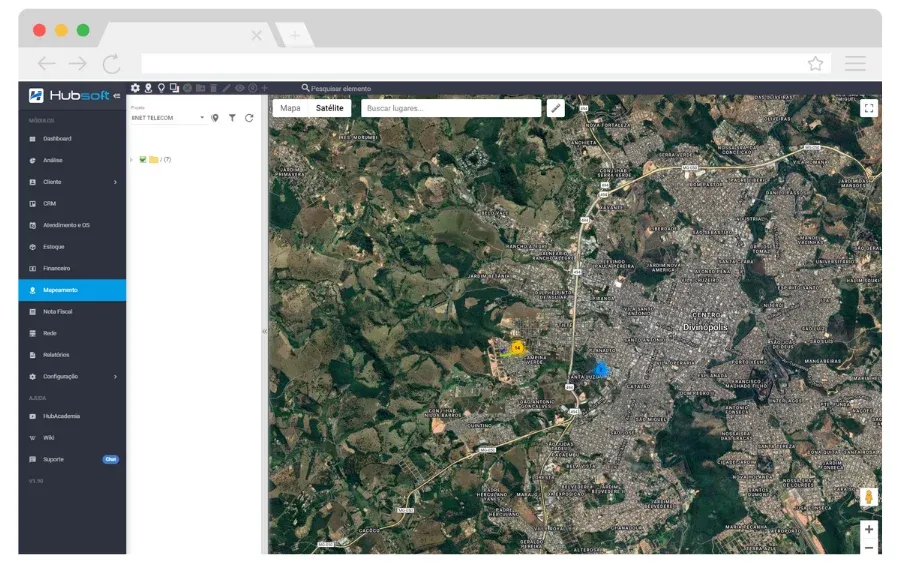Click the greyed circle cancel icon
Screen dimensions: 900x563
(187, 88)
